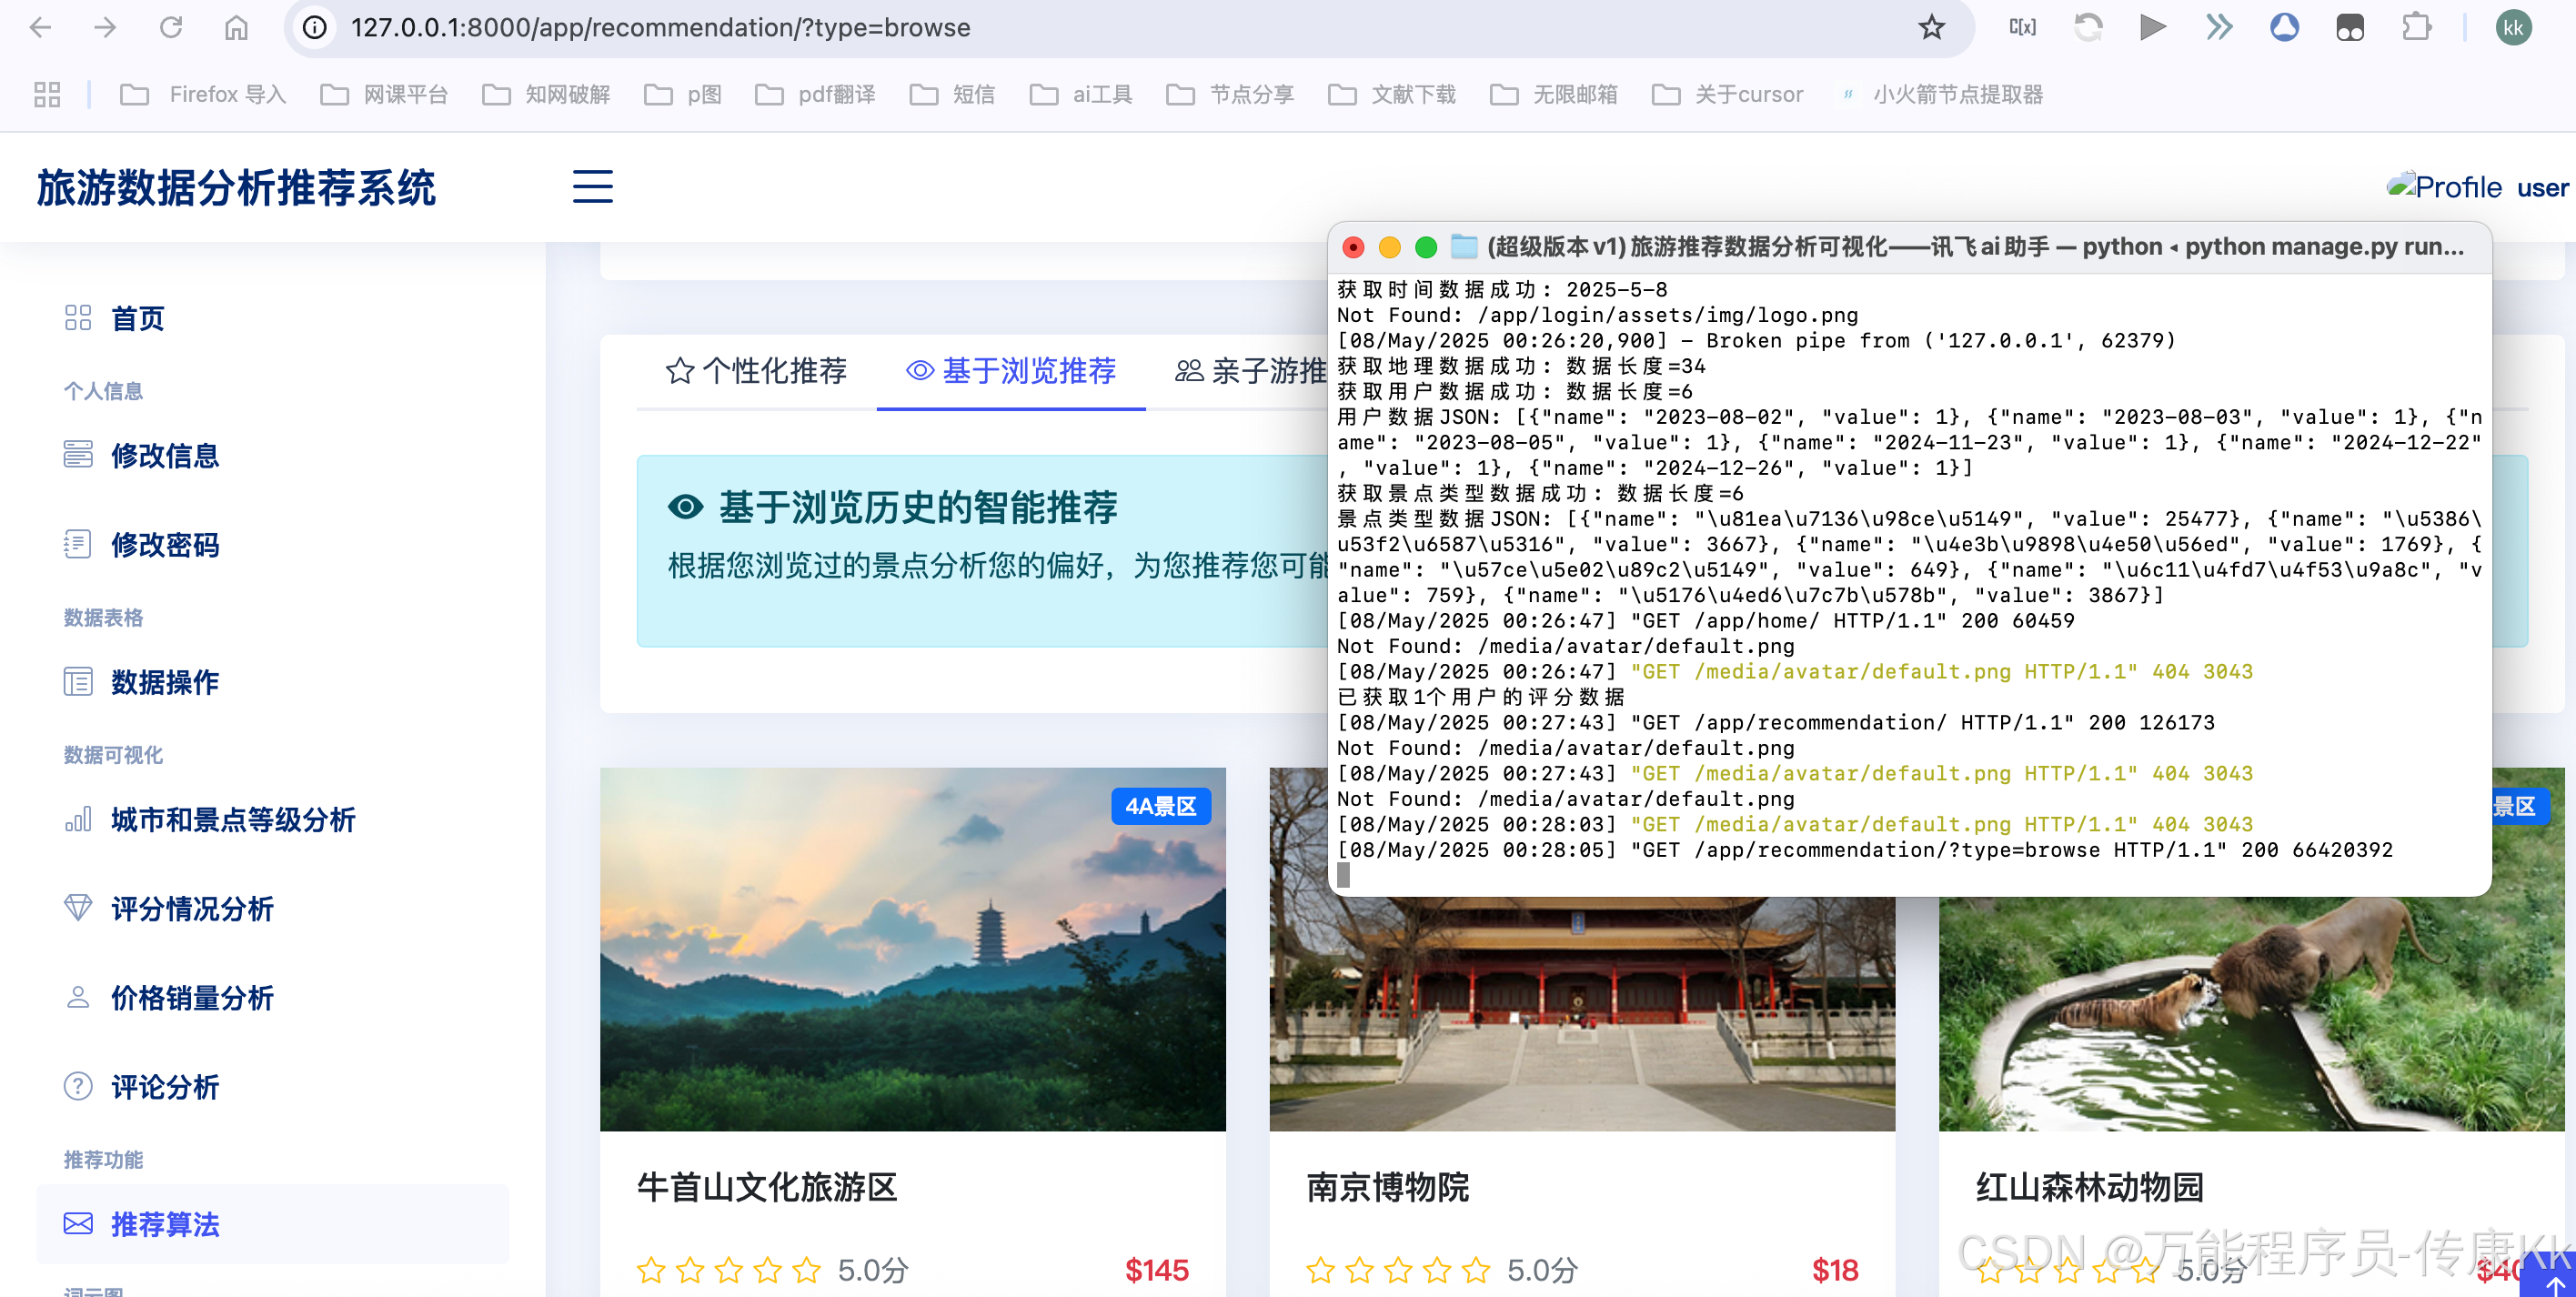
Task: Switch to 个性化推荐 tab
Action: tap(757, 371)
